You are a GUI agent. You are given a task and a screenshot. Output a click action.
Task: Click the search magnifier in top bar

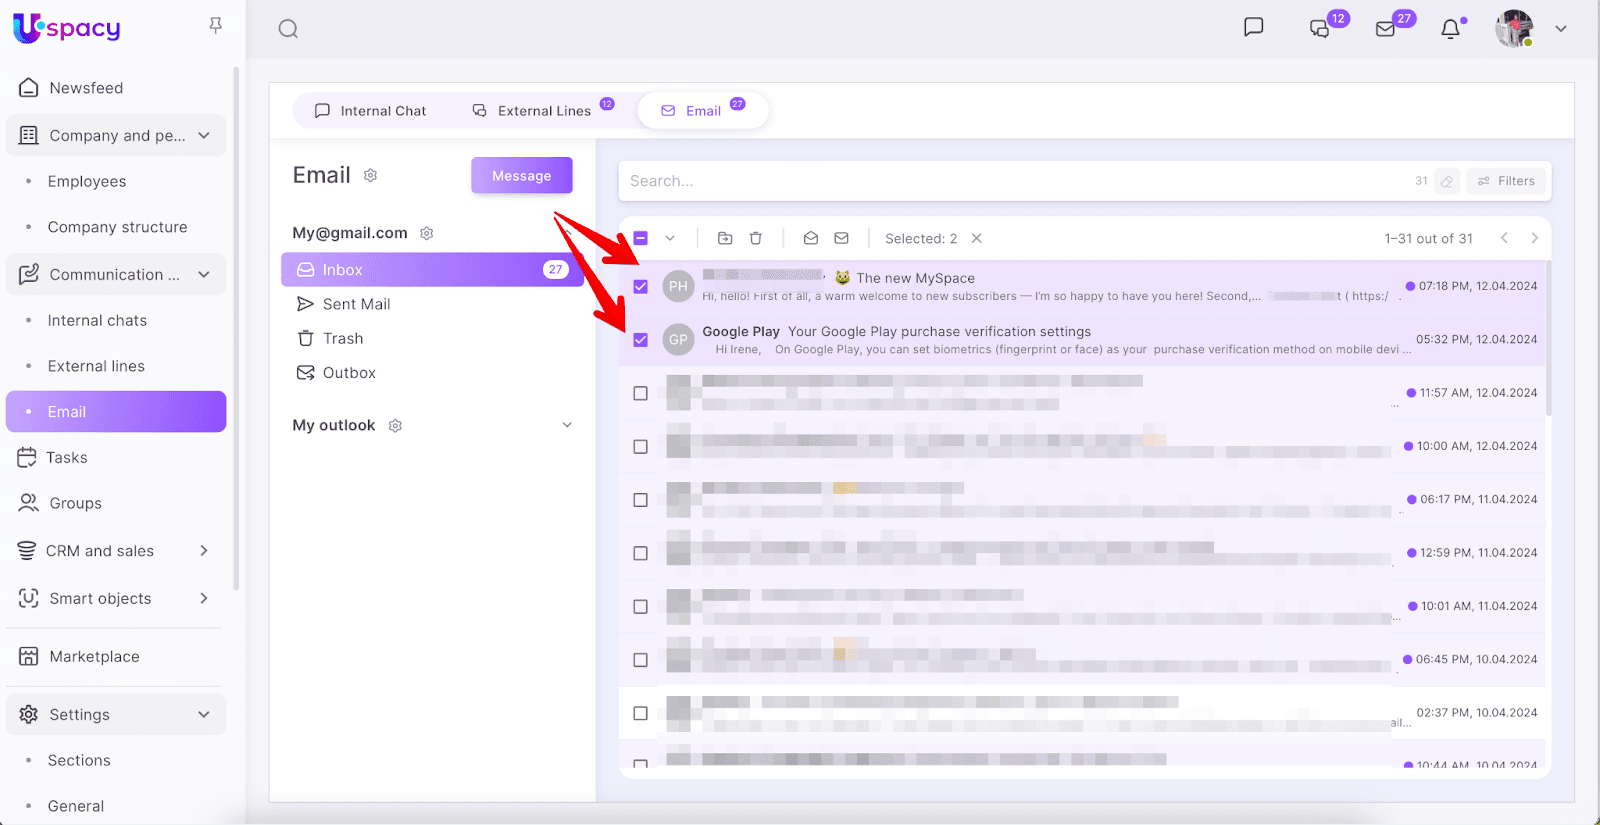click(x=288, y=29)
